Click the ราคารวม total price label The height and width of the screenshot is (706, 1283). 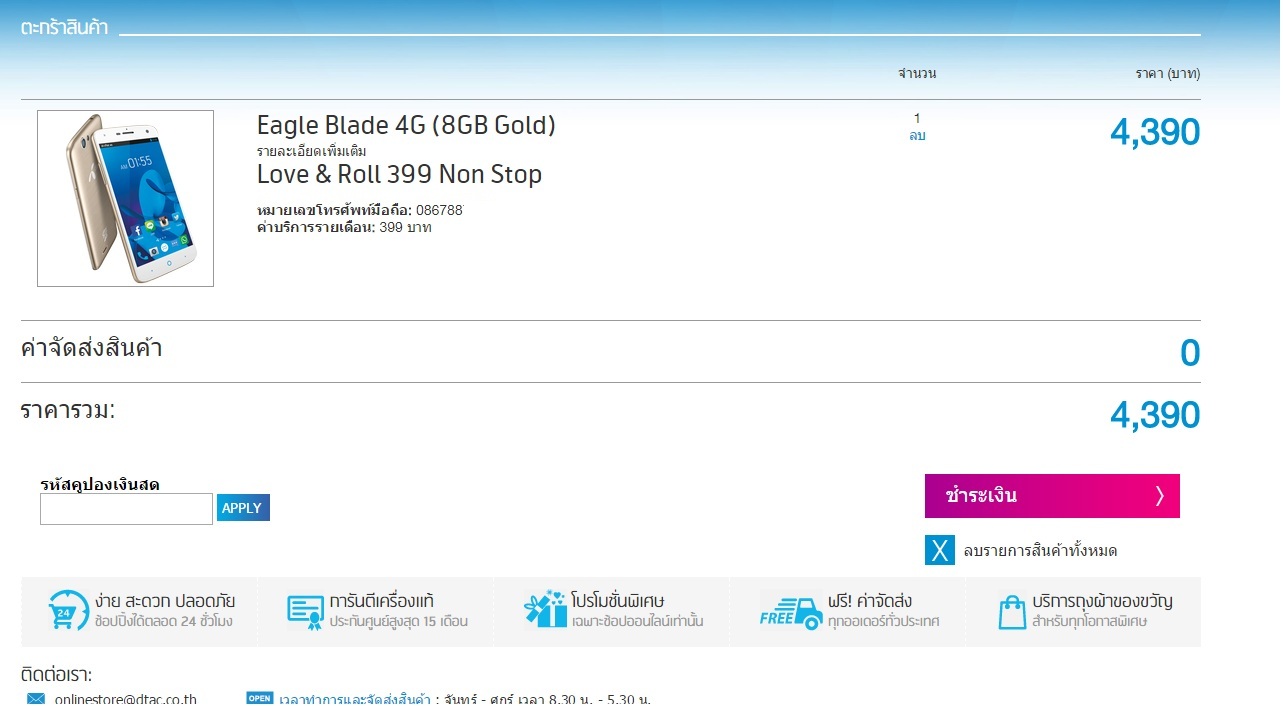68,410
